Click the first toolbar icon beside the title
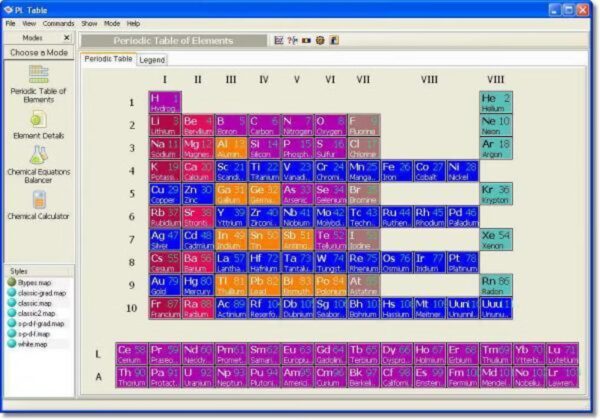This screenshot has width=600, height=420. coord(279,41)
